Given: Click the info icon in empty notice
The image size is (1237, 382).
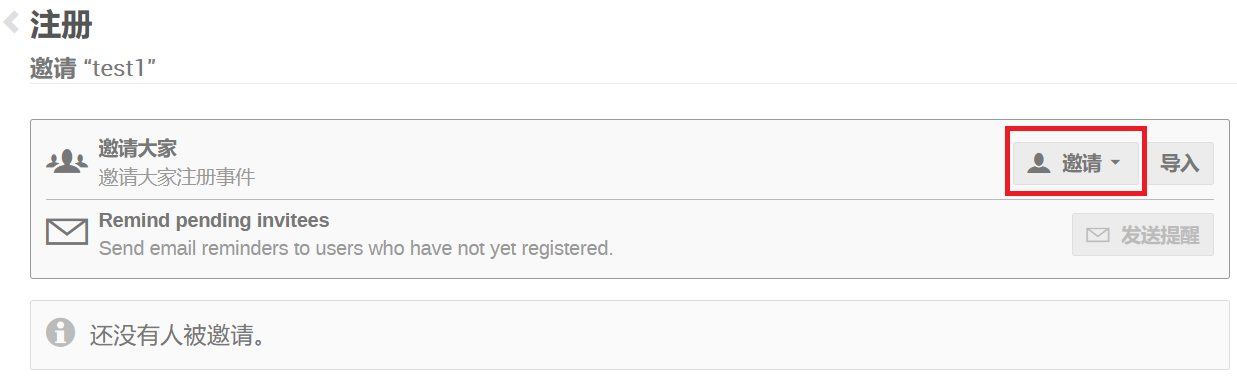Looking at the screenshot, I should click(62, 332).
